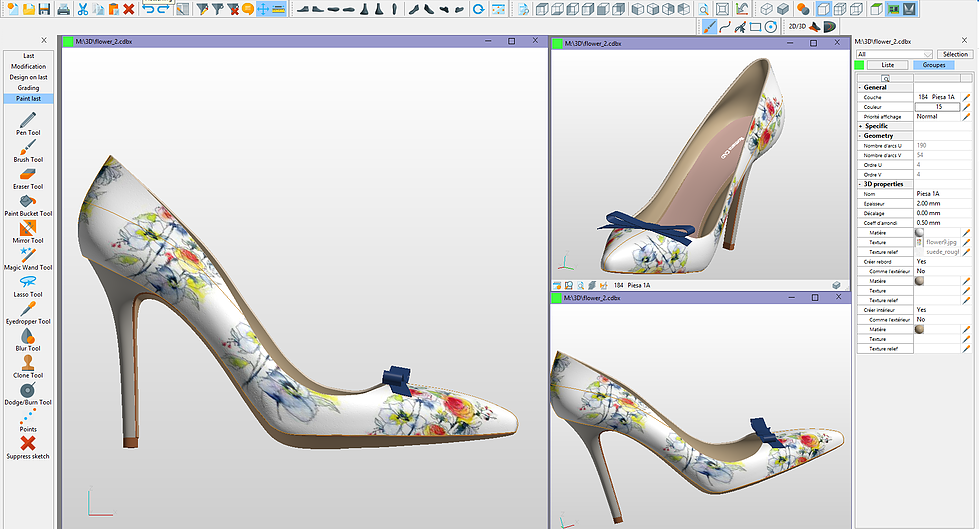The width and height of the screenshot is (979, 529).
Task: Collapse the General property section
Action: [860, 87]
